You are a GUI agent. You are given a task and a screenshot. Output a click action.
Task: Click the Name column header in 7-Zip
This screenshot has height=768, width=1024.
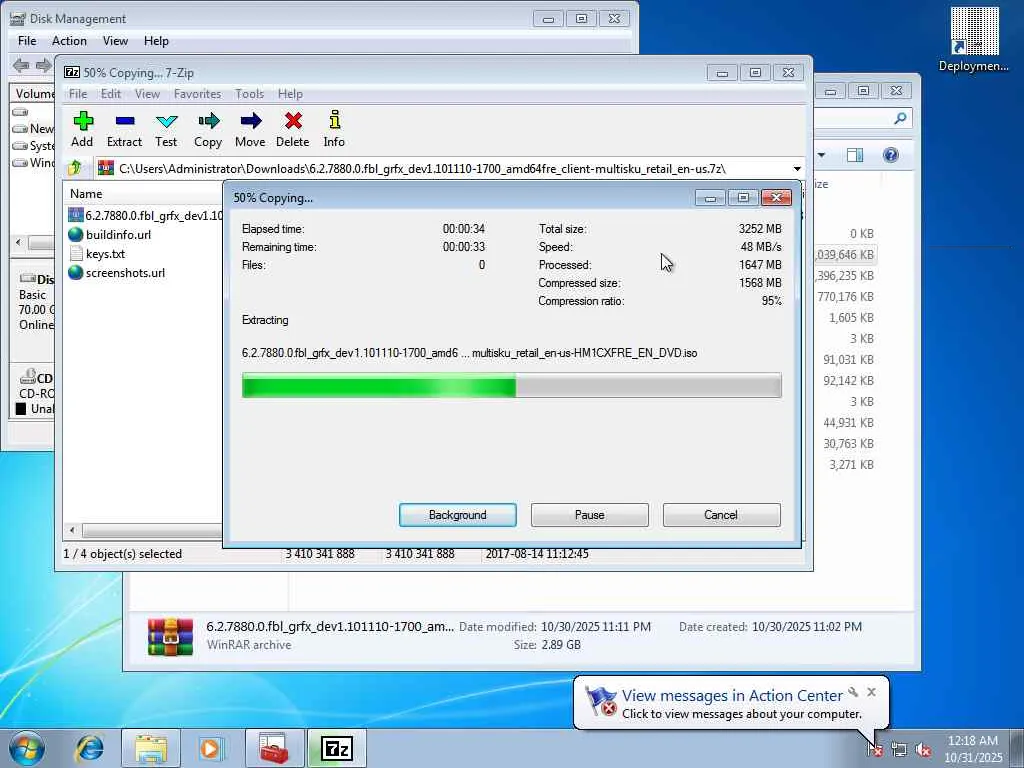tap(86, 194)
